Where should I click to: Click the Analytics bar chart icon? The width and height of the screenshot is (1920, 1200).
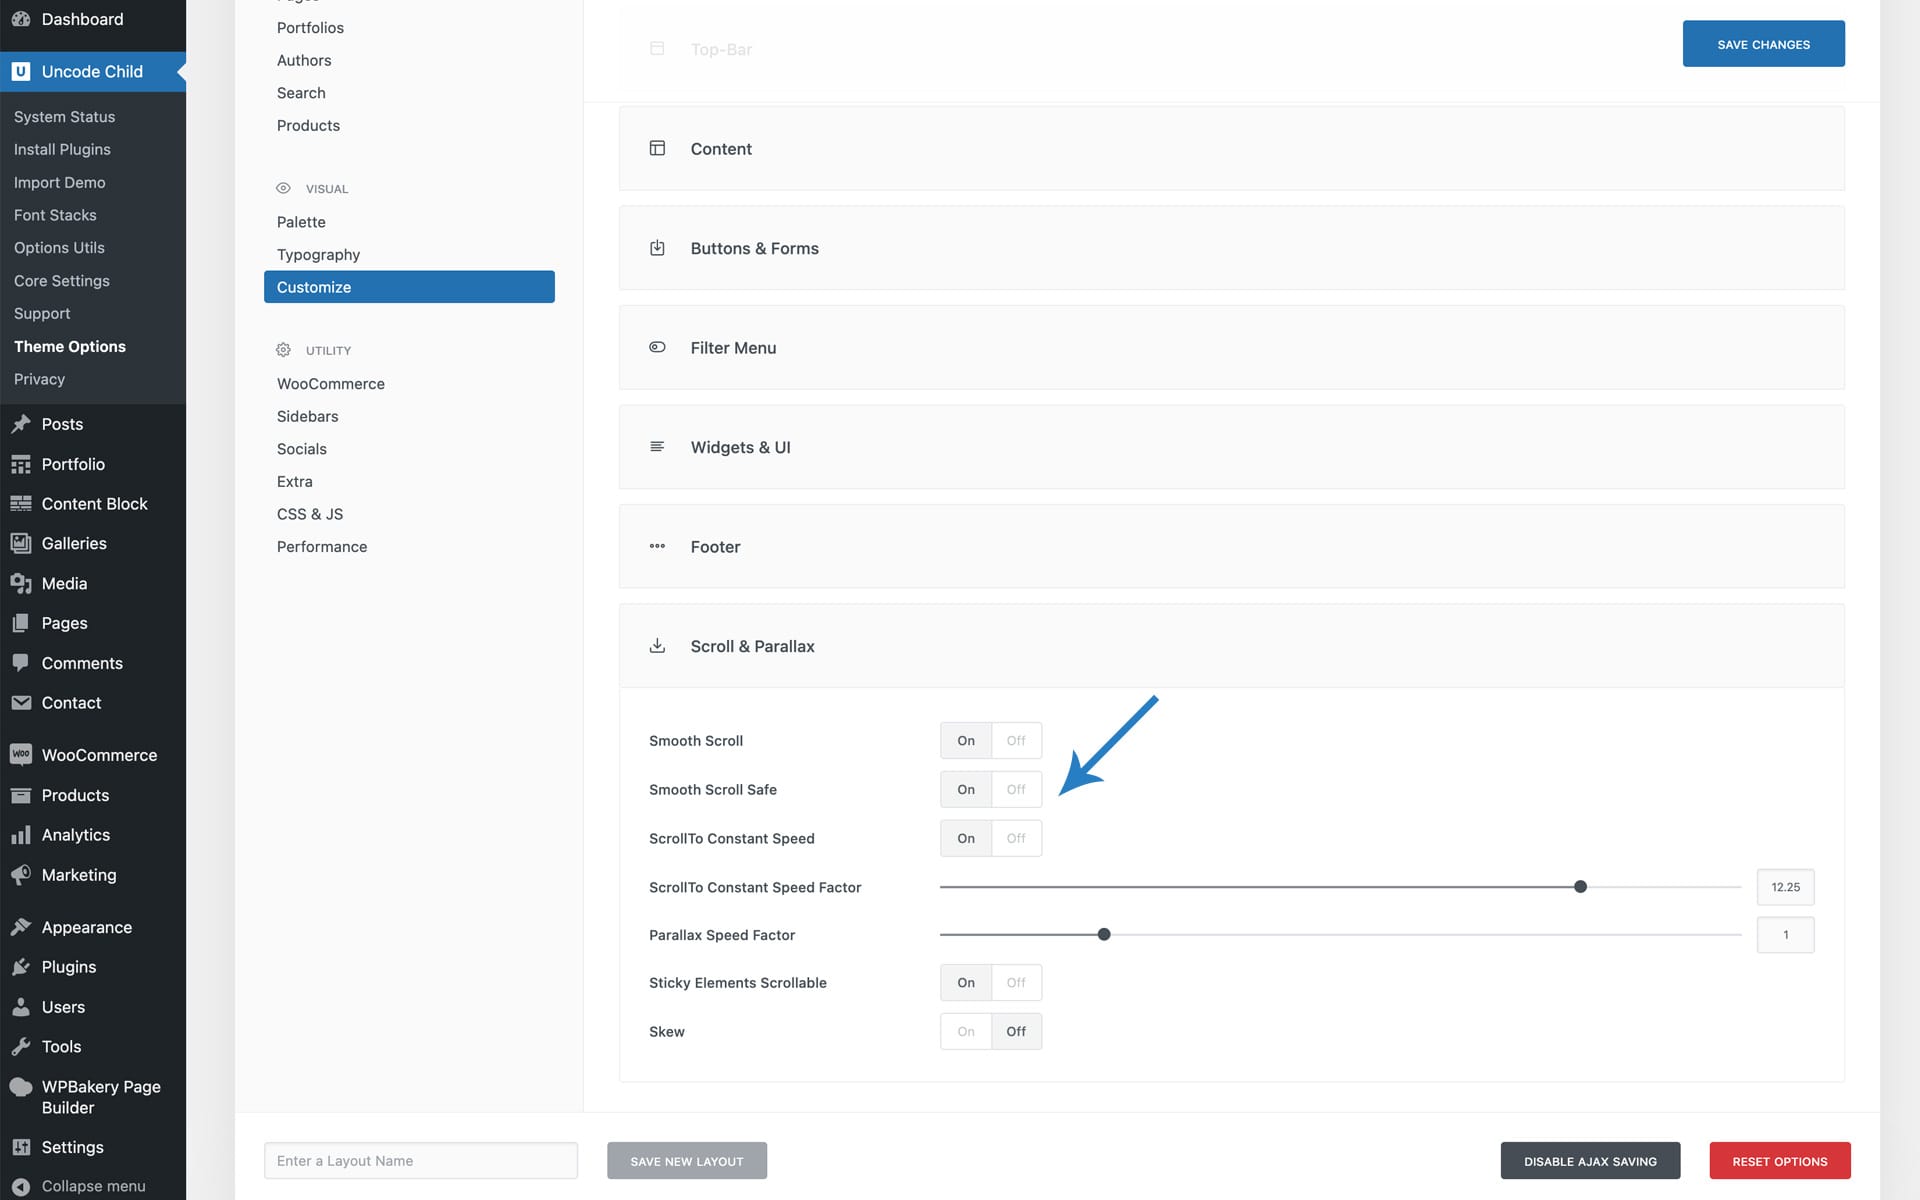pos(21,835)
